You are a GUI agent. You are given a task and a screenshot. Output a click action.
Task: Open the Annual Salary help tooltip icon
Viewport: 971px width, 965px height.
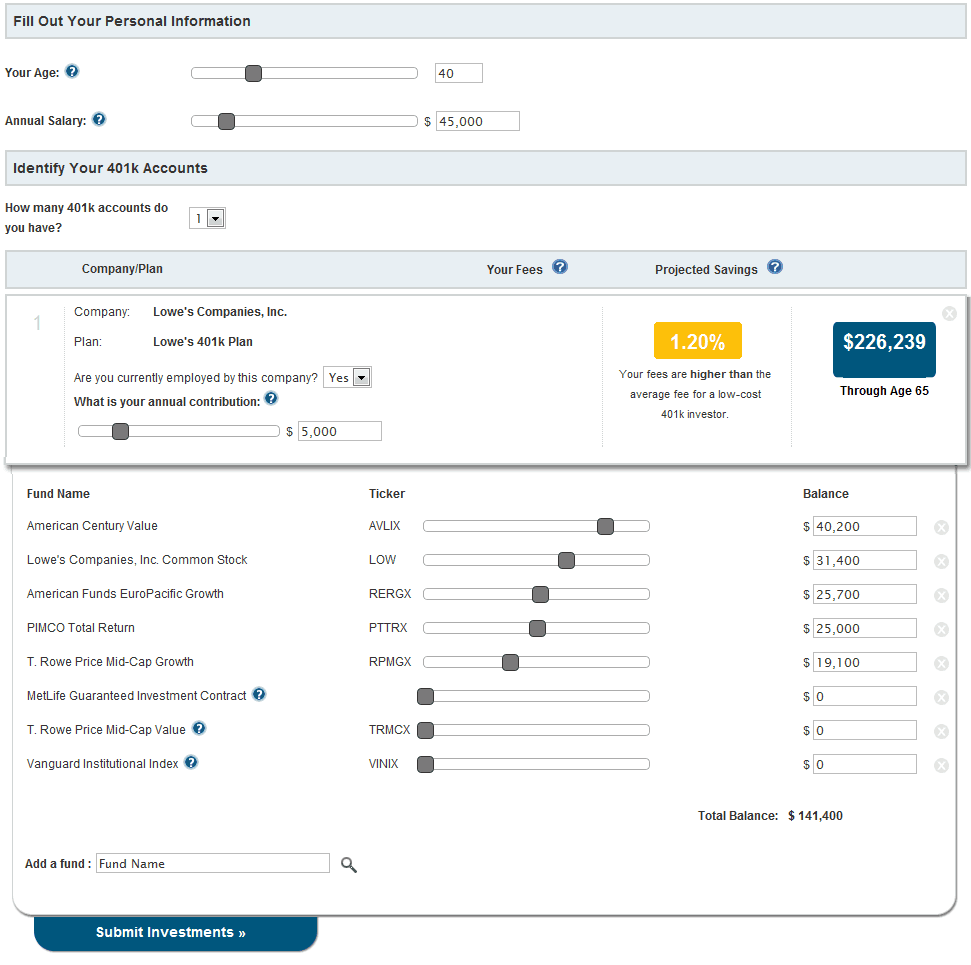(x=99, y=120)
